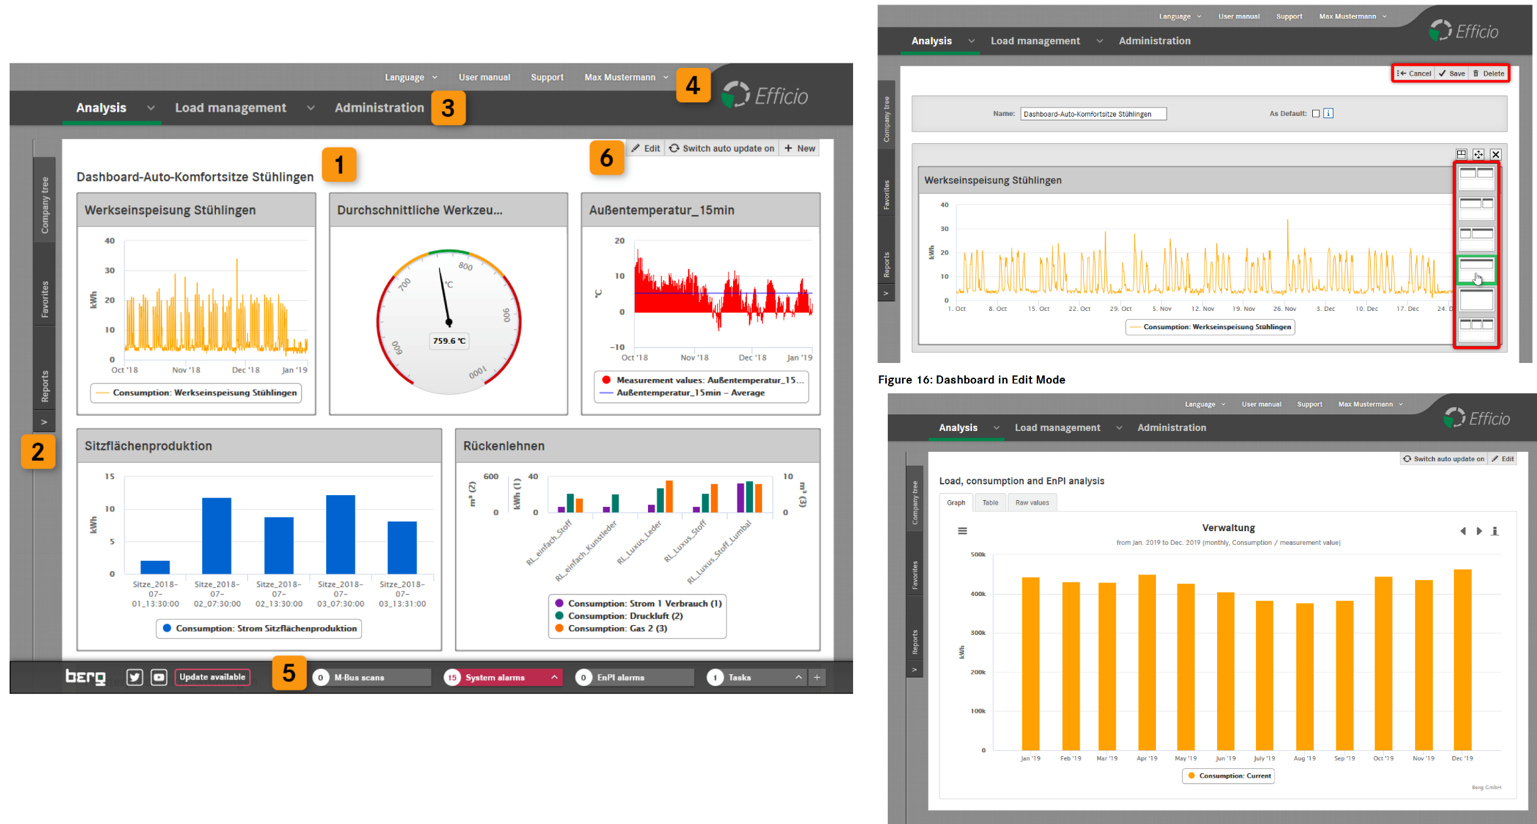Open the Max Mustermann user dropdown
Image resolution: width=1537 pixels, height=824 pixels.
[x=626, y=77]
